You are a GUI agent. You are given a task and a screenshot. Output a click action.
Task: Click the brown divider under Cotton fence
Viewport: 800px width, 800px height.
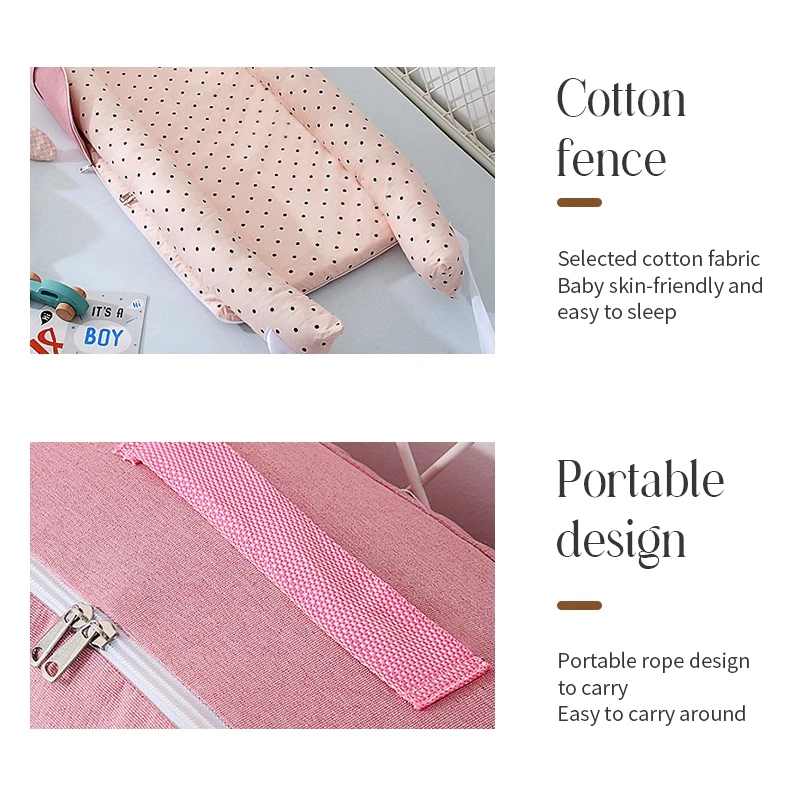pyautogui.click(x=580, y=203)
